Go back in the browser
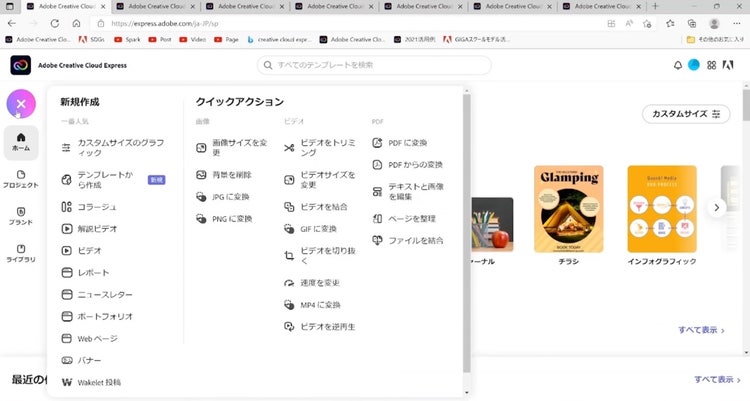 (x=12, y=23)
